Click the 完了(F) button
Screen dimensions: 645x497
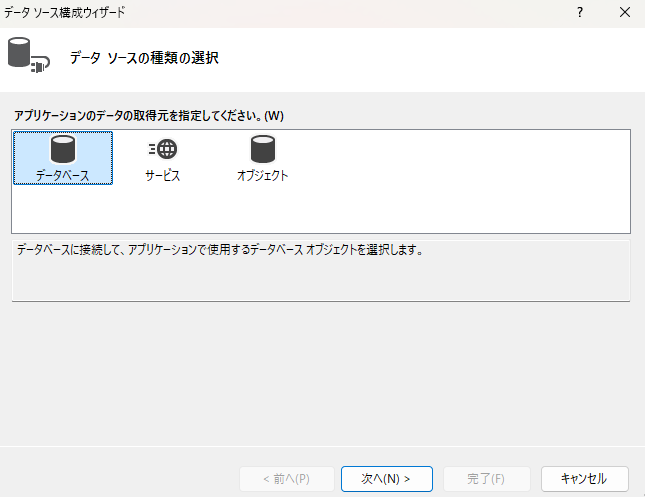[487, 478]
